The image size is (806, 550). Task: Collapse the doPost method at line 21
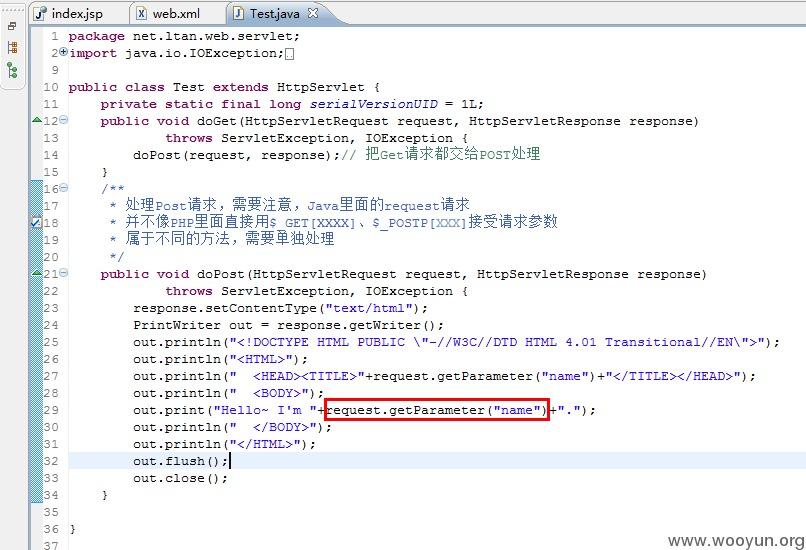click(64, 272)
